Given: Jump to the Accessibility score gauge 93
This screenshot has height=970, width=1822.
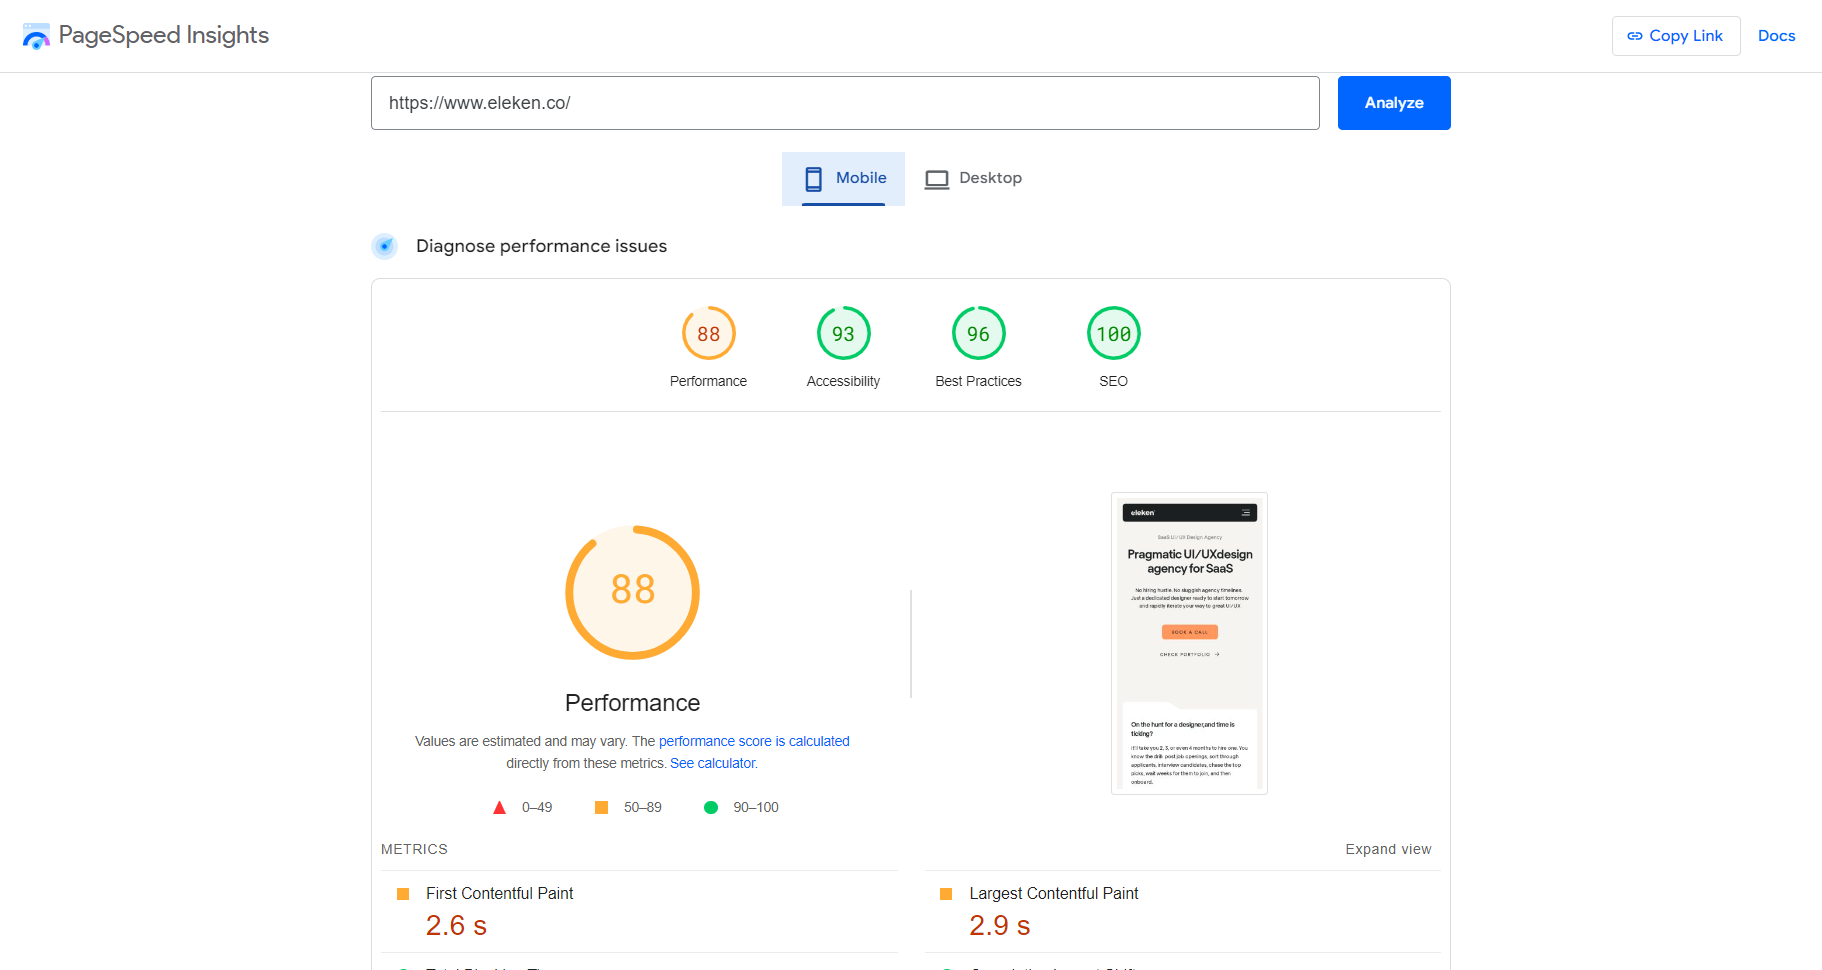Looking at the screenshot, I should pyautogui.click(x=844, y=333).
